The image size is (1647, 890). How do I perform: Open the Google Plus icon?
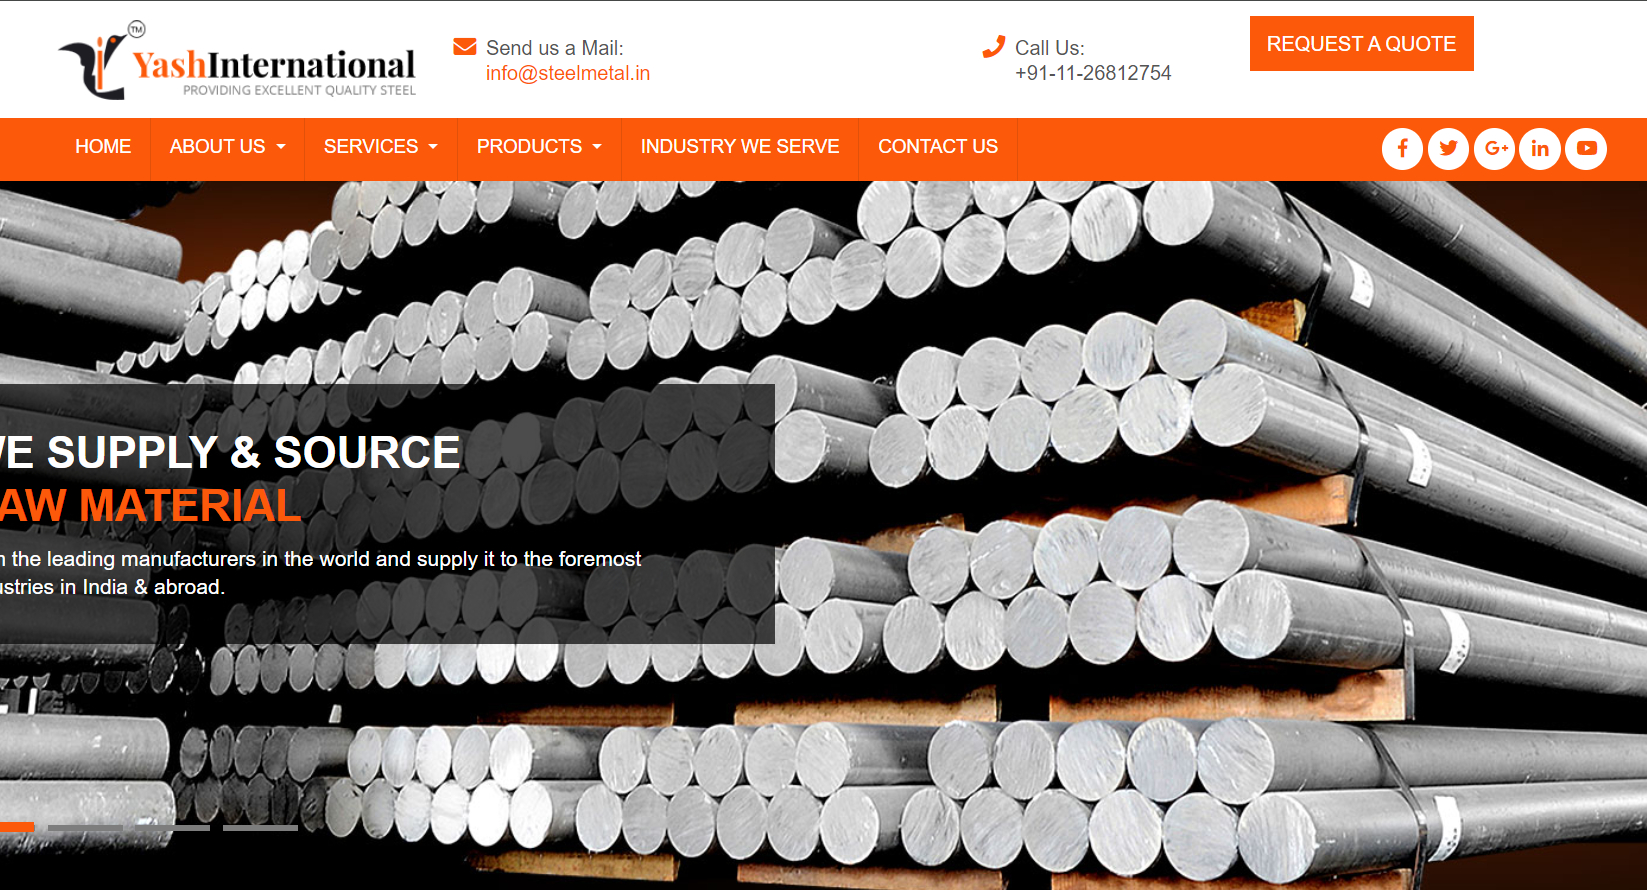point(1495,149)
